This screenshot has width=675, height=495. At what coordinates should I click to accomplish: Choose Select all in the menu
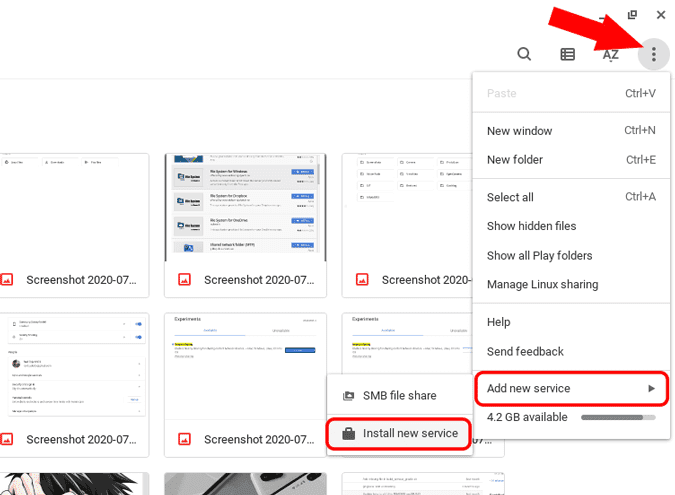(510, 197)
